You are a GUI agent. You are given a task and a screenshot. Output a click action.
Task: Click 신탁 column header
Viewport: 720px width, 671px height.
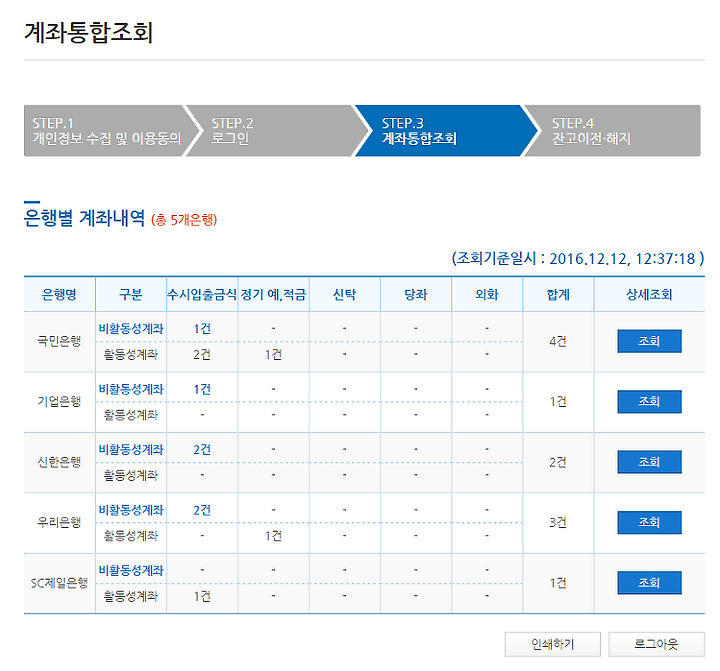(344, 294)
